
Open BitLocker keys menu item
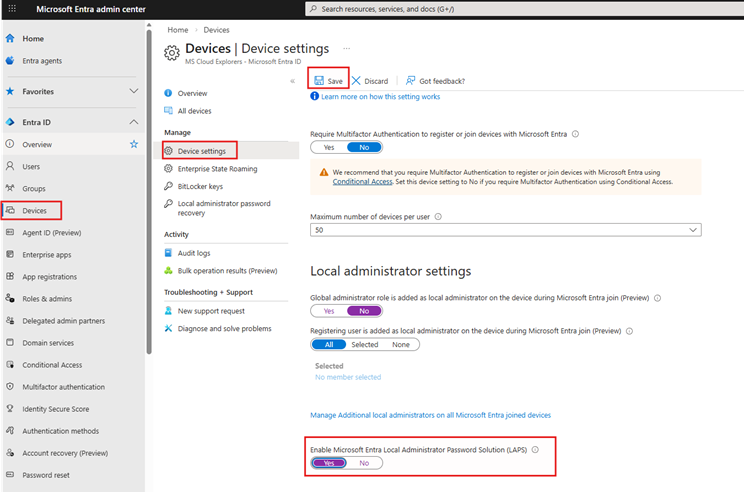pyautogui.click(x=200, y=186)
